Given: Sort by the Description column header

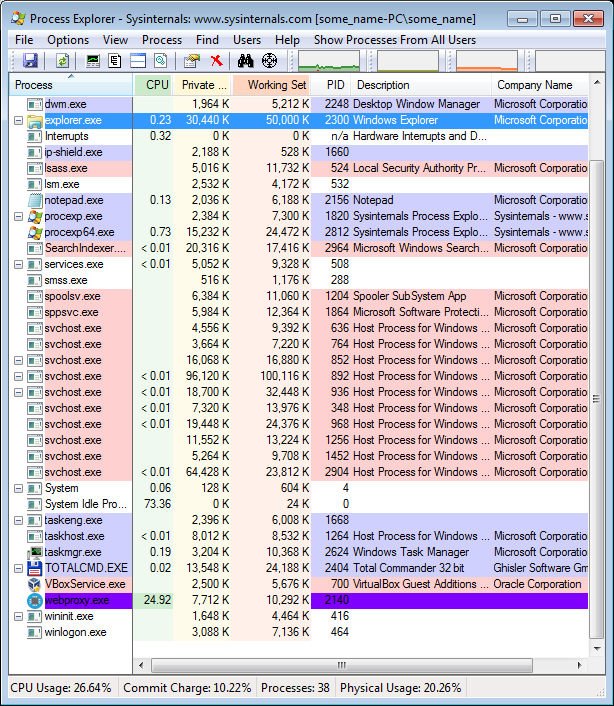Looking at the screenshot, I should click(422, 85).
